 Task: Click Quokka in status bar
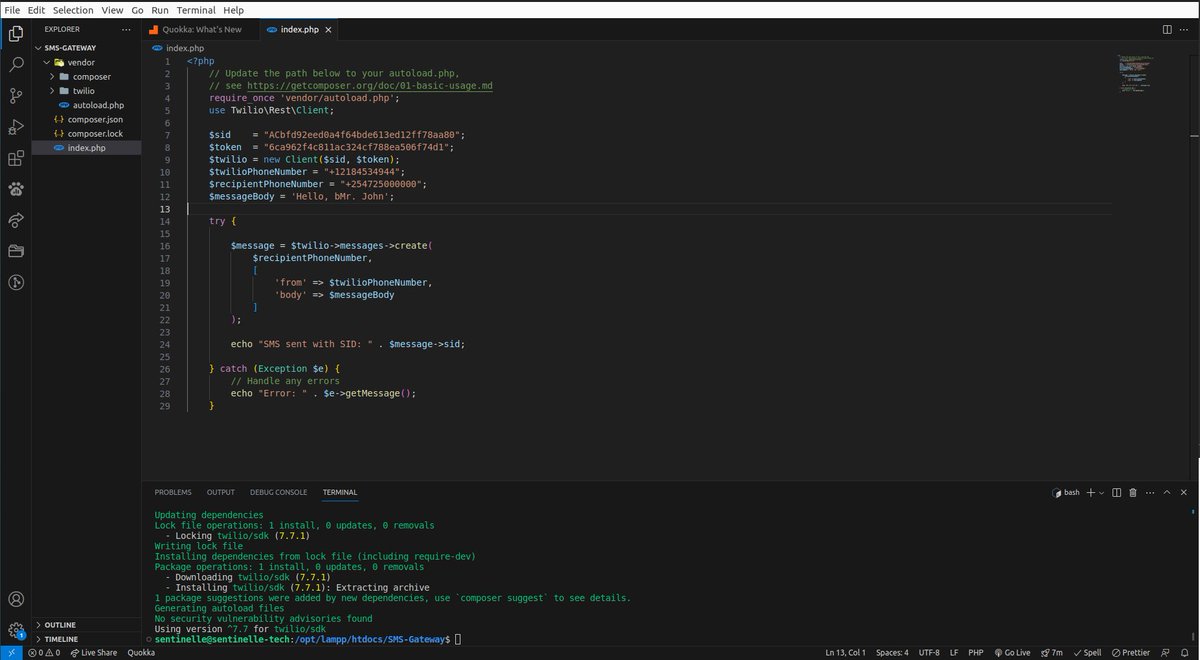142,652
